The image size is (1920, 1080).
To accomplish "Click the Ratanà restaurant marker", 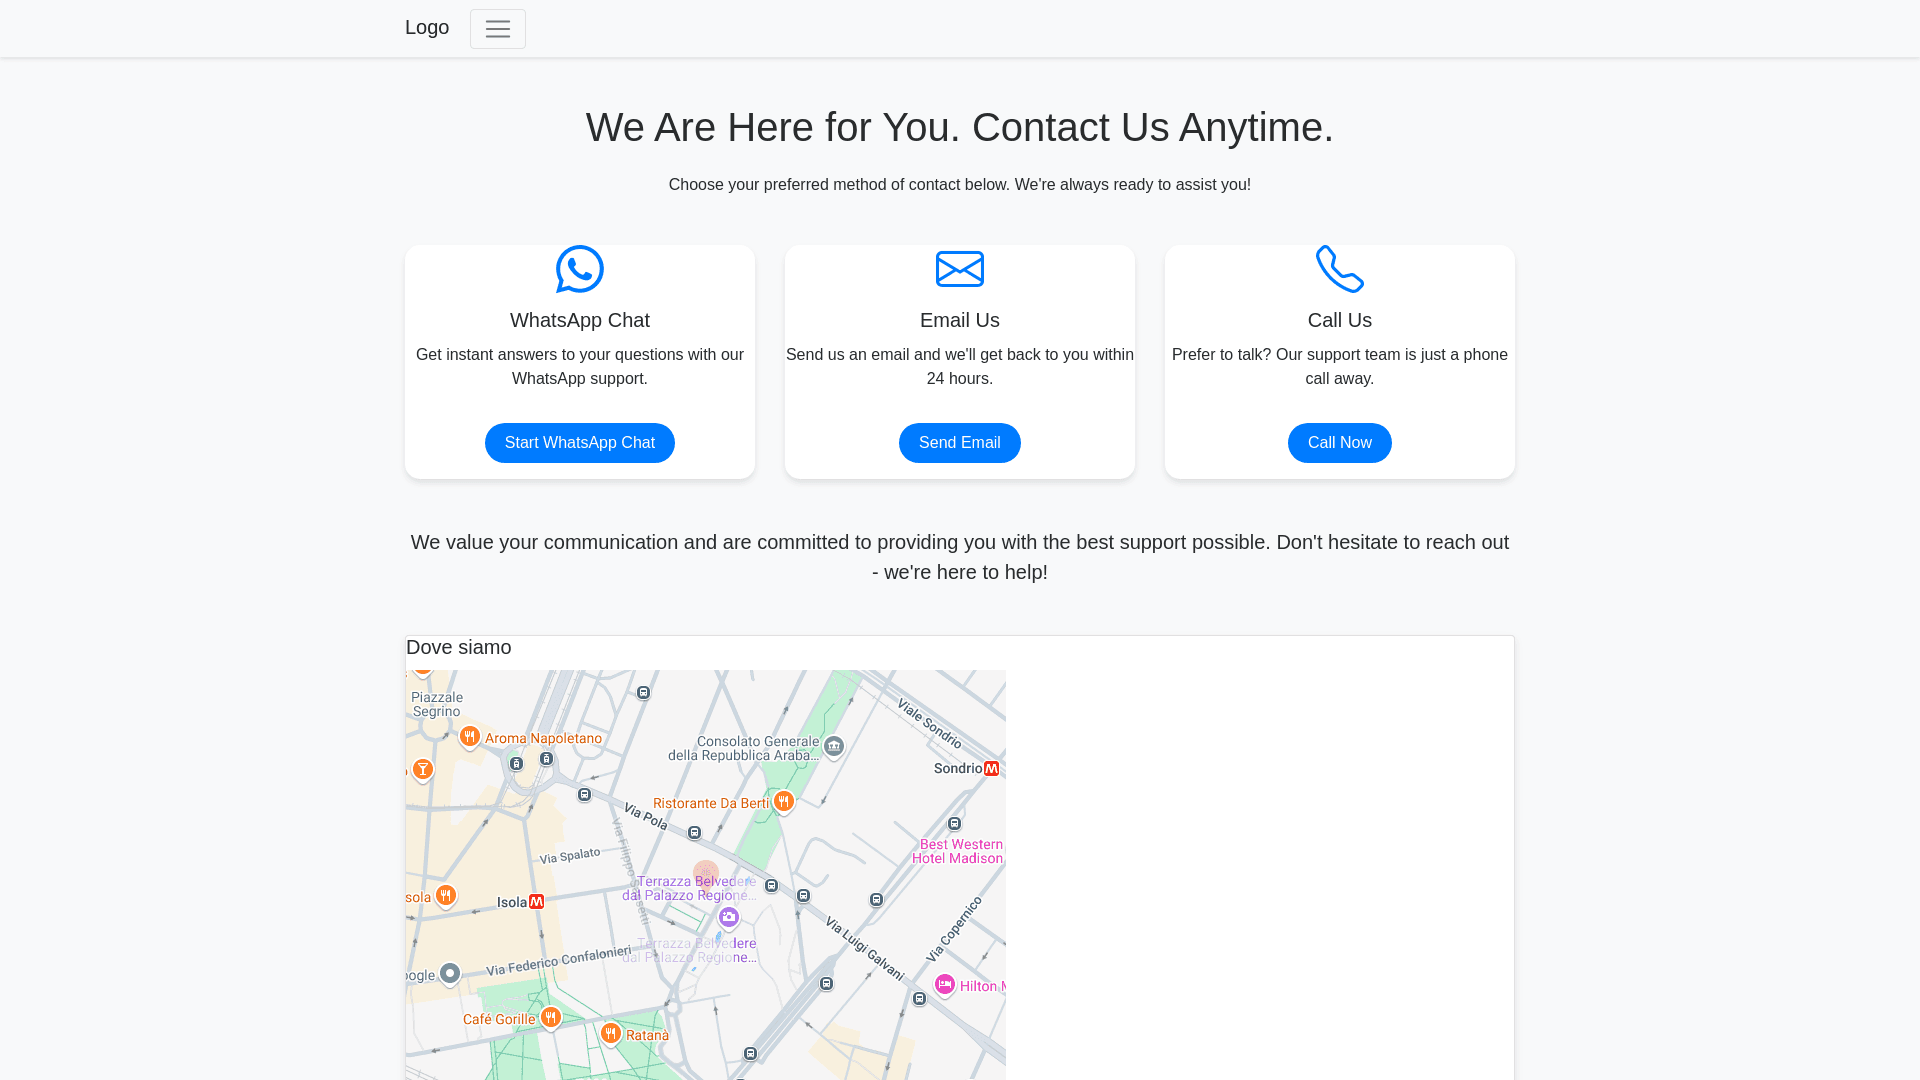I will (x=611, y=1033).
